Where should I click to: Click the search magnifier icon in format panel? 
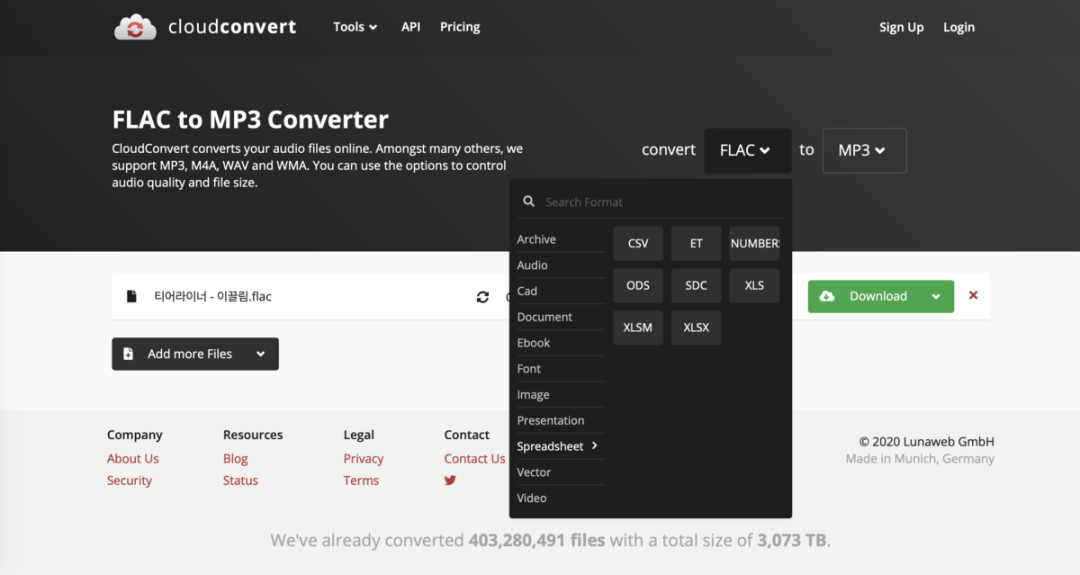click(x=528, y=201)
